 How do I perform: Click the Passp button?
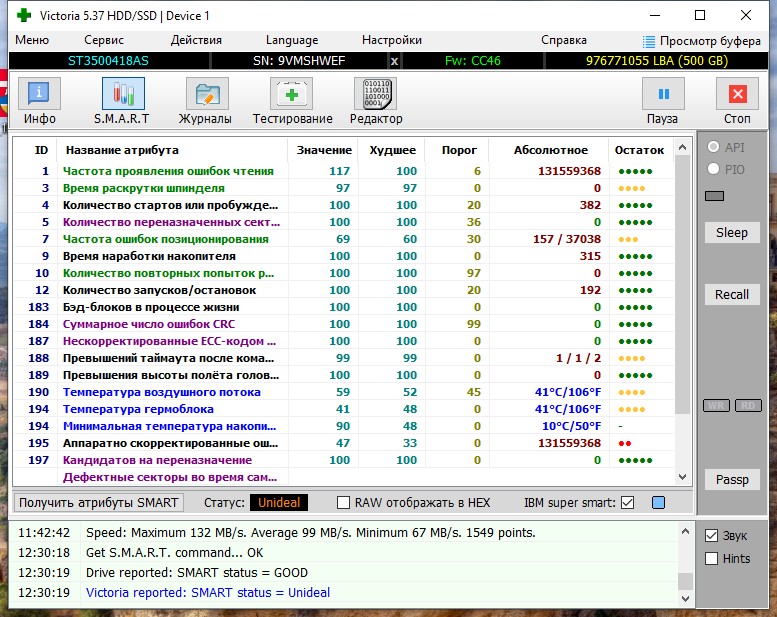[x=732, y=480]
